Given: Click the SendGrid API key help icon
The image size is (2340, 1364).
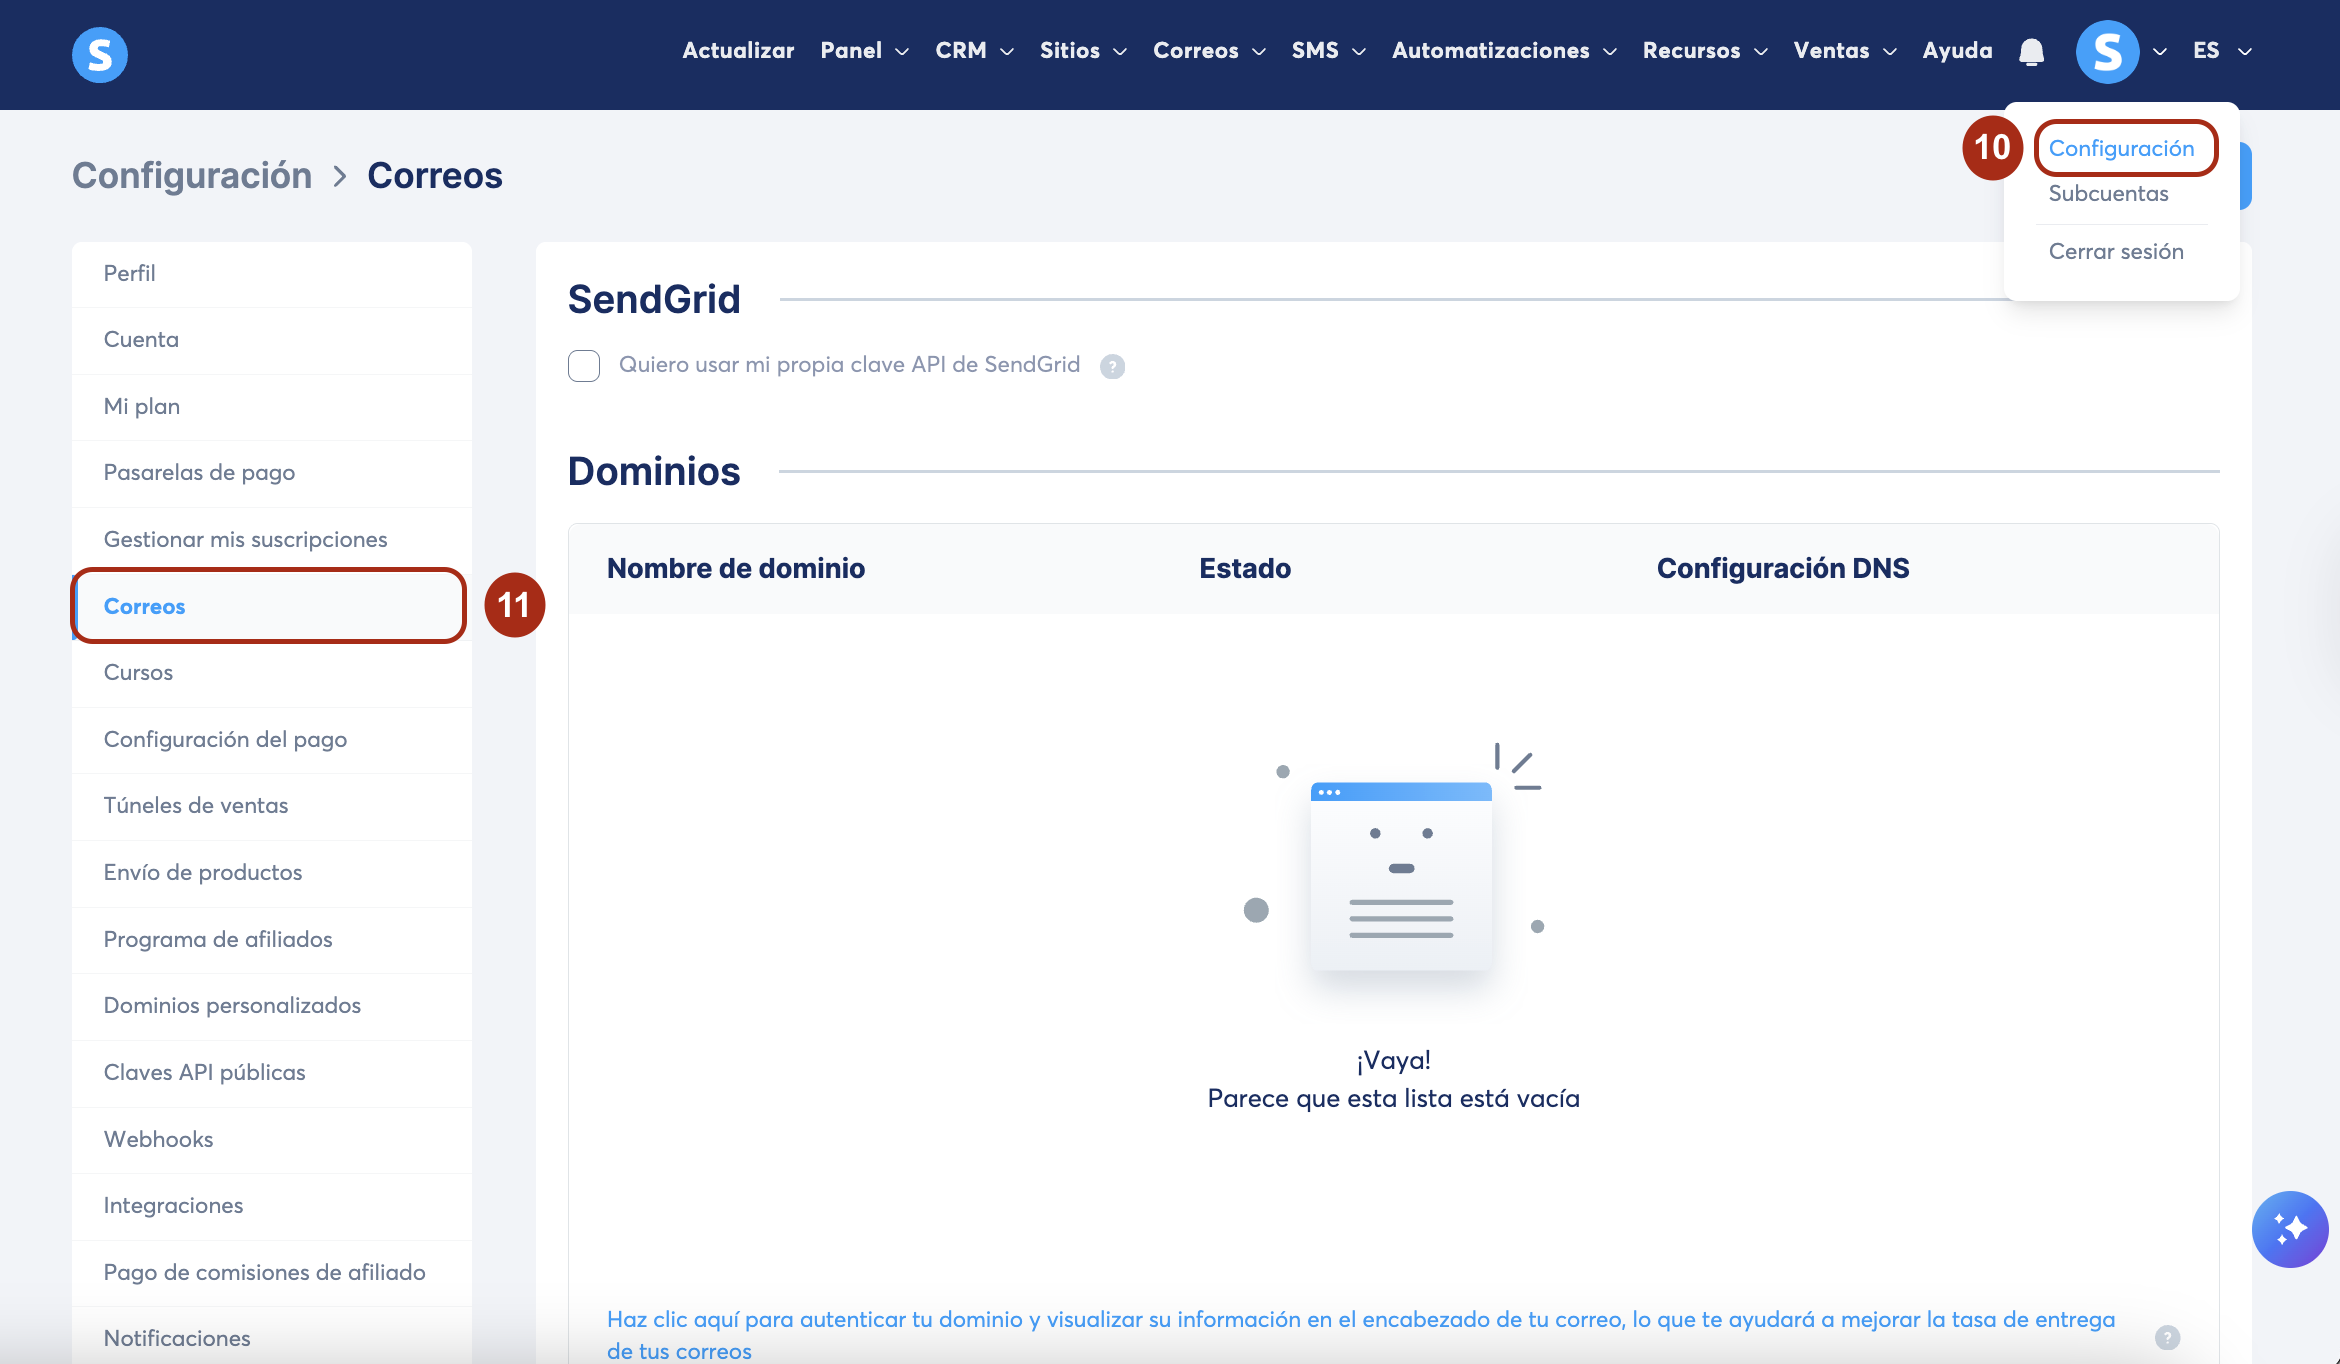Looking at the screenshot, I should tap(1112, 367).
